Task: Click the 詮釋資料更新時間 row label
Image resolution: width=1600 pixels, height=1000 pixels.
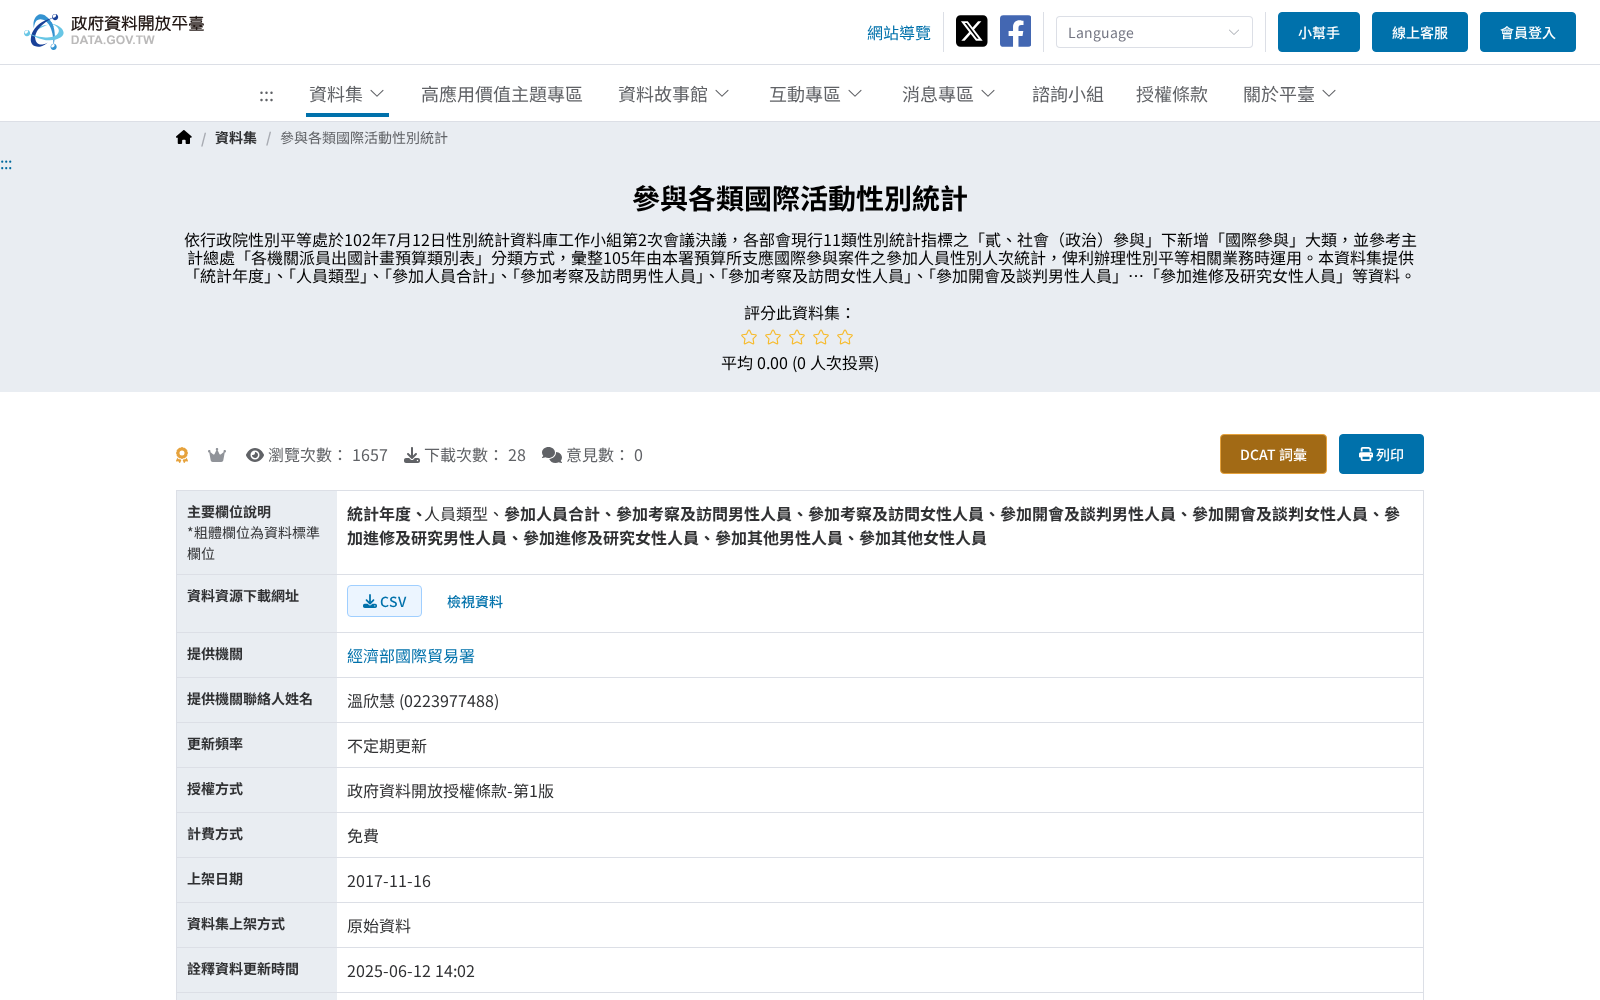Action: pyautogui.click(x=243, y=969)
